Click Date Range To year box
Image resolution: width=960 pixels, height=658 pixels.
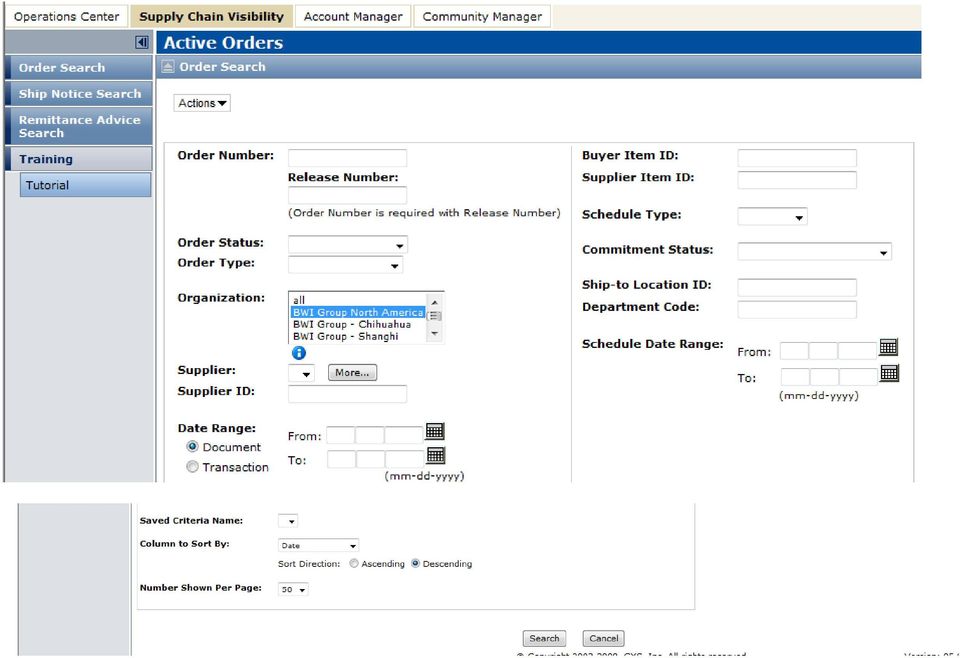tap(404, 459)
